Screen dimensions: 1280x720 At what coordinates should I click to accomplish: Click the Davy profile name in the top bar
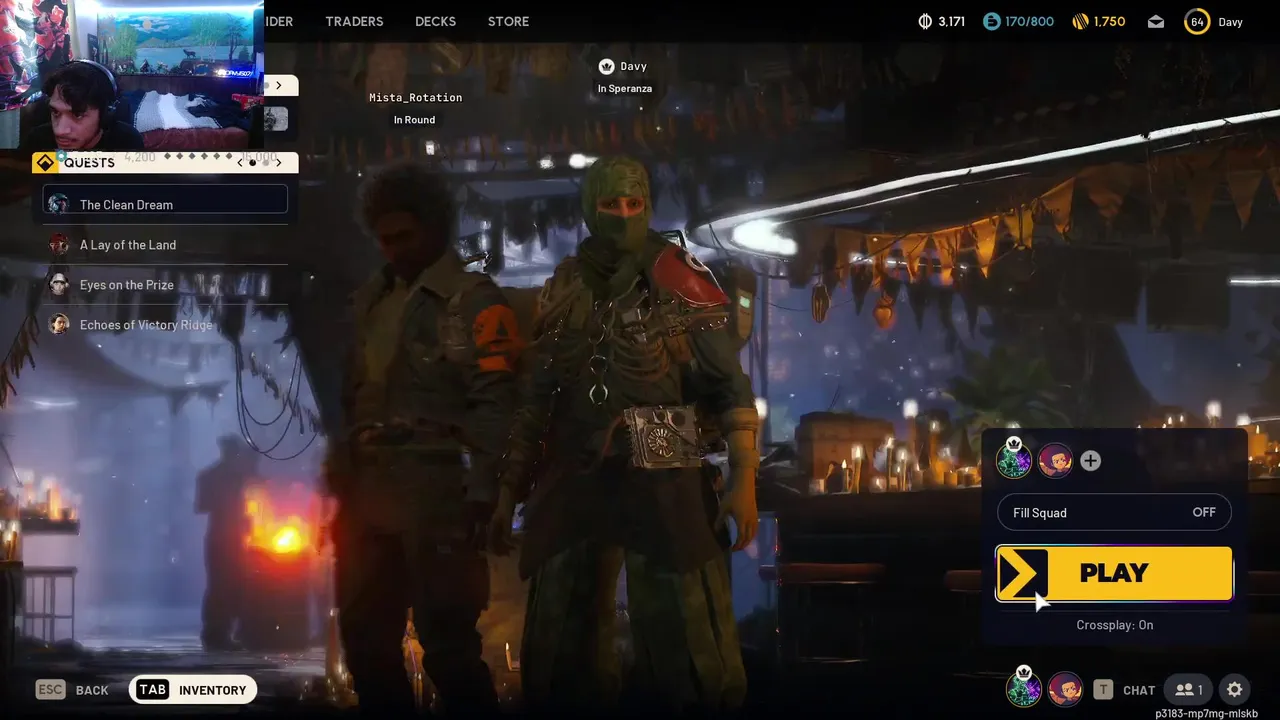[x=1230, y=21]
